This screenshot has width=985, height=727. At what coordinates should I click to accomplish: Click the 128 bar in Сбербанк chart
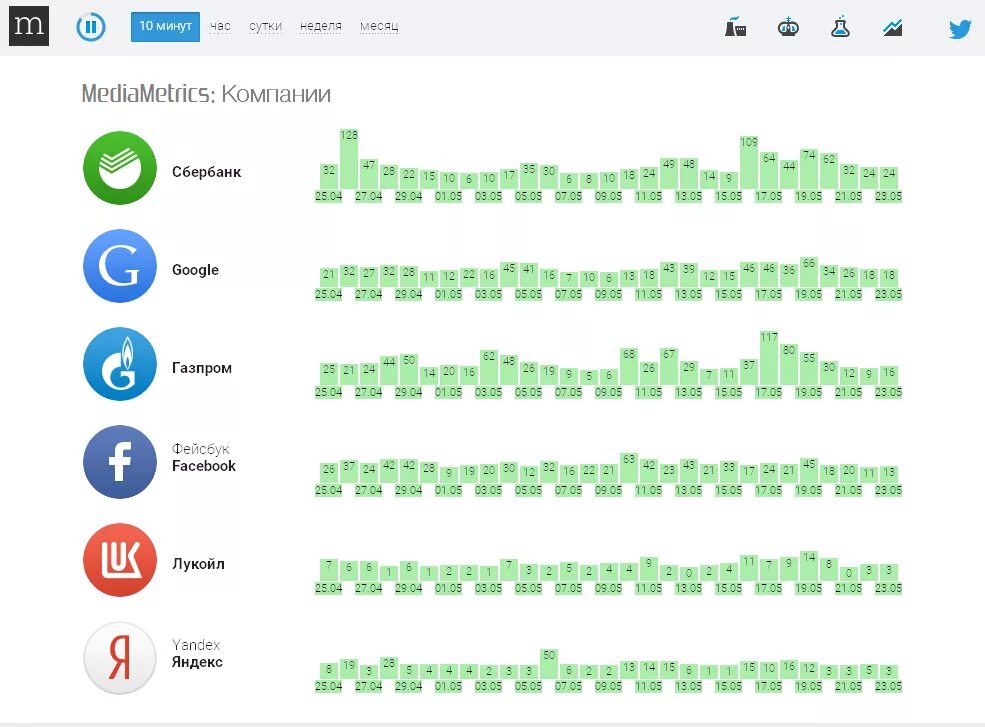[x=349, y=159]
